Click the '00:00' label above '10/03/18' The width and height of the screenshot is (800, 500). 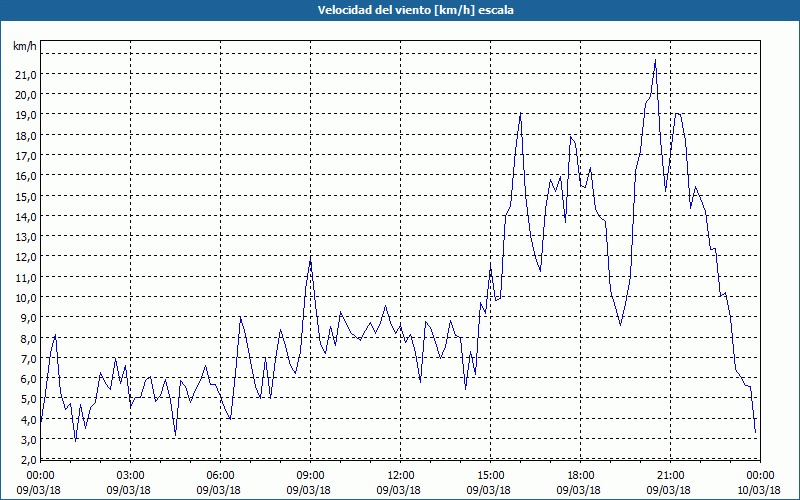761,476
